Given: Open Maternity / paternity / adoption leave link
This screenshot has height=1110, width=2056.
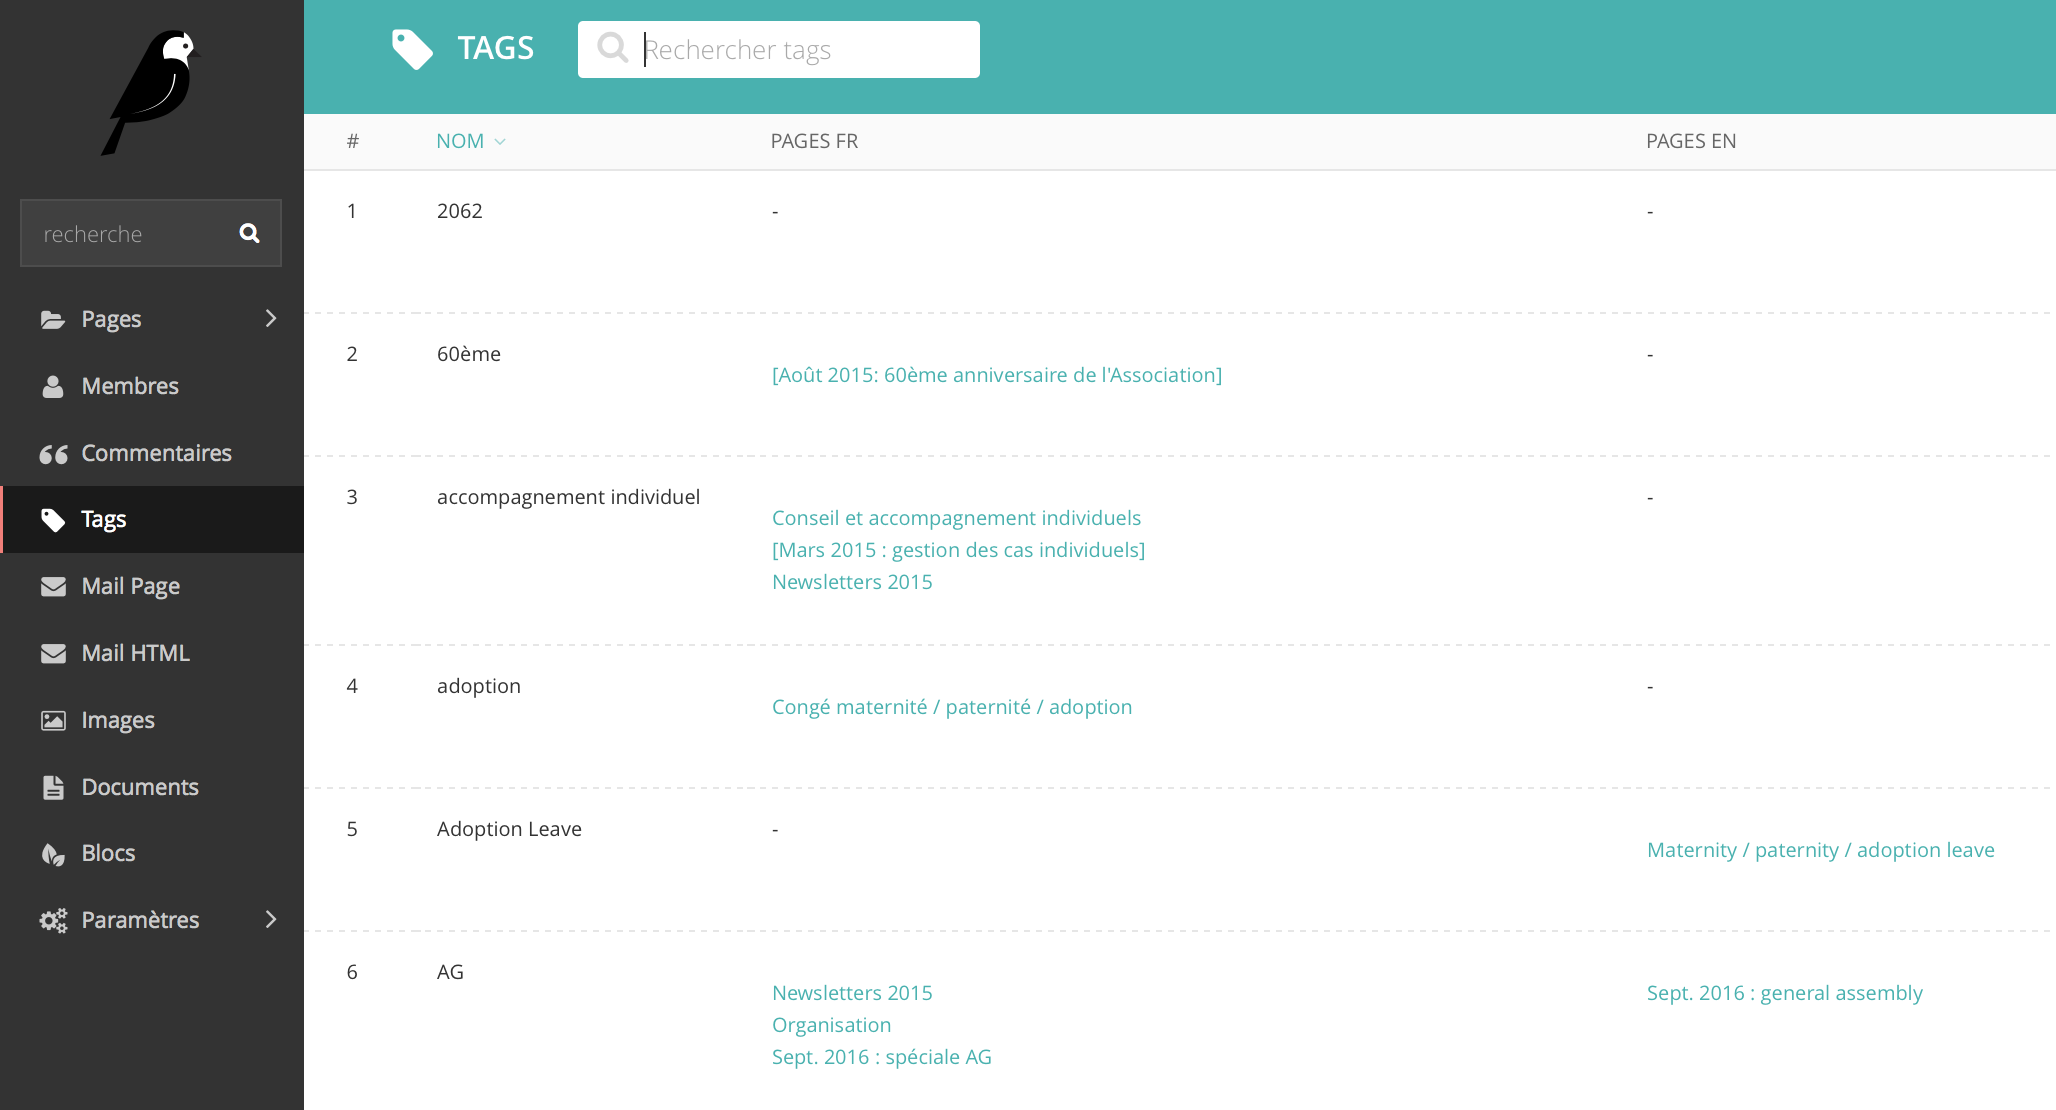Looking at the screenshot, I should 1820,850.
